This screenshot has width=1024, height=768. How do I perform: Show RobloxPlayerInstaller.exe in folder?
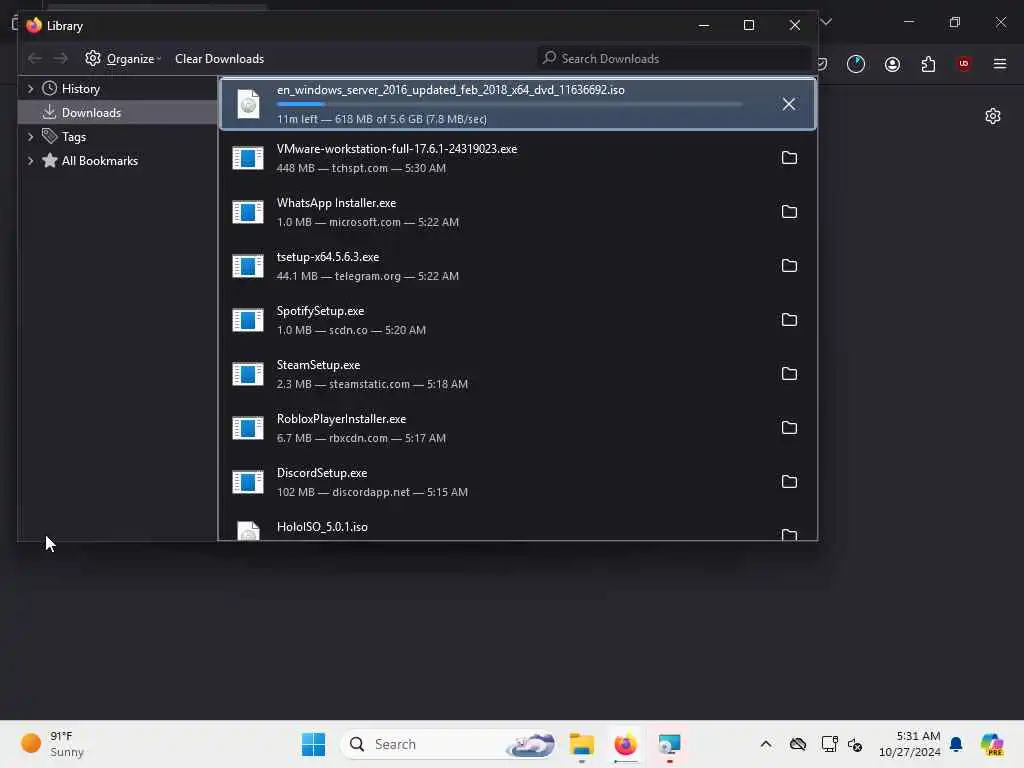(x=789, y=427)
